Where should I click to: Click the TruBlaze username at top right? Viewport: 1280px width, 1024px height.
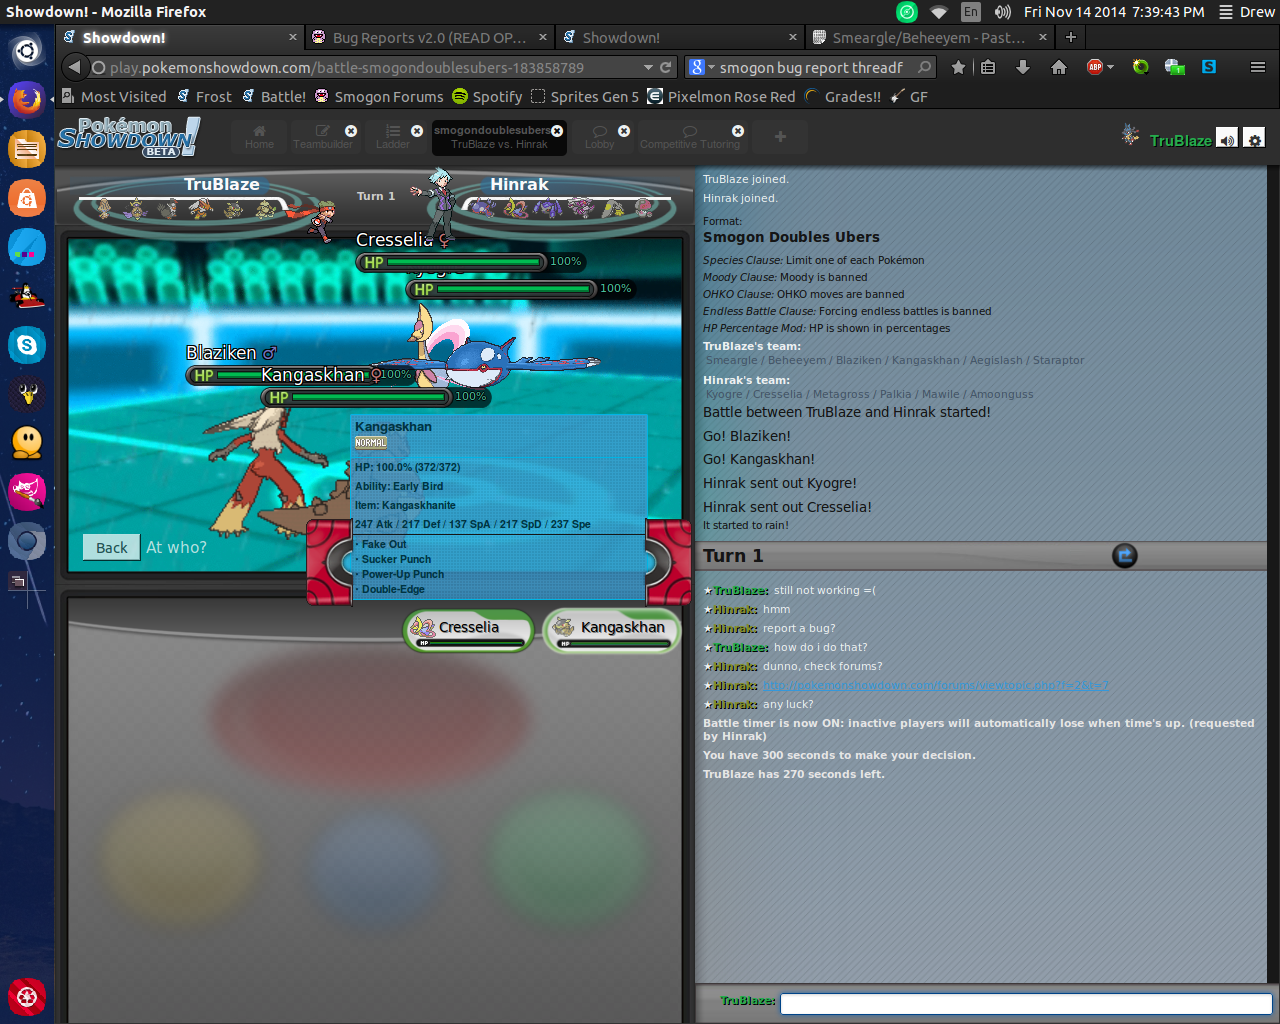(x=1180, y=140)
